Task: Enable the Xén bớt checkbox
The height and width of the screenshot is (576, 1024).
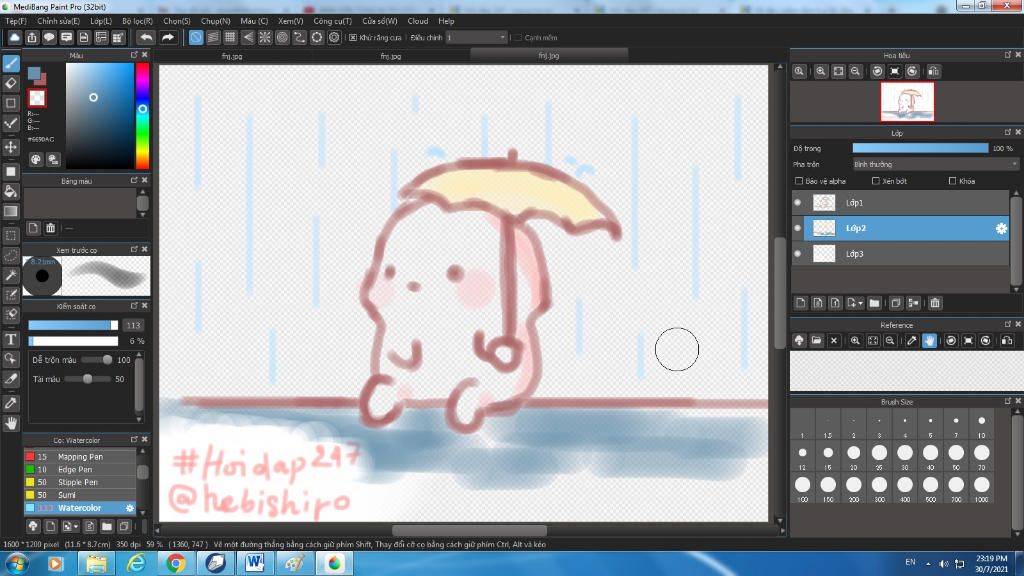Action: pyautogui.click(x=876, y=181)
